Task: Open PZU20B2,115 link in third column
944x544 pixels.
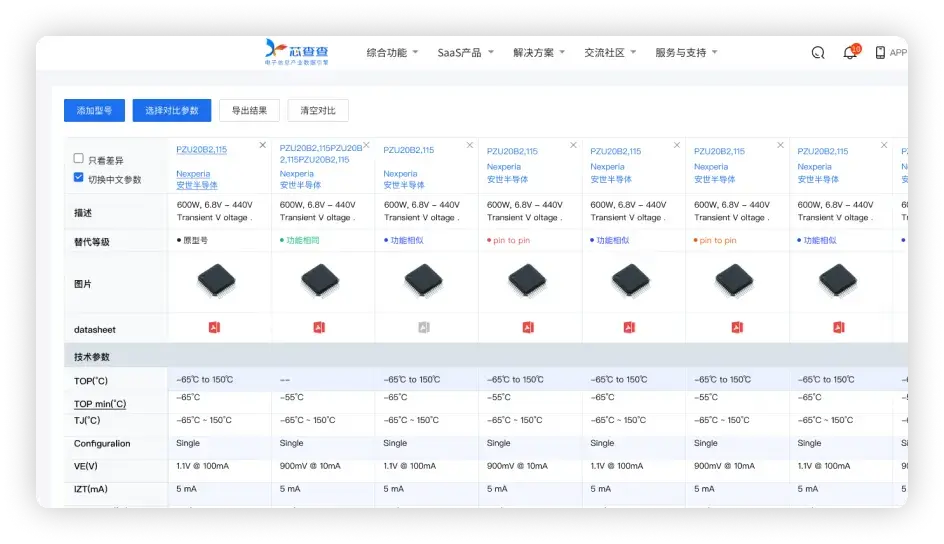Action: pos(409,150)
